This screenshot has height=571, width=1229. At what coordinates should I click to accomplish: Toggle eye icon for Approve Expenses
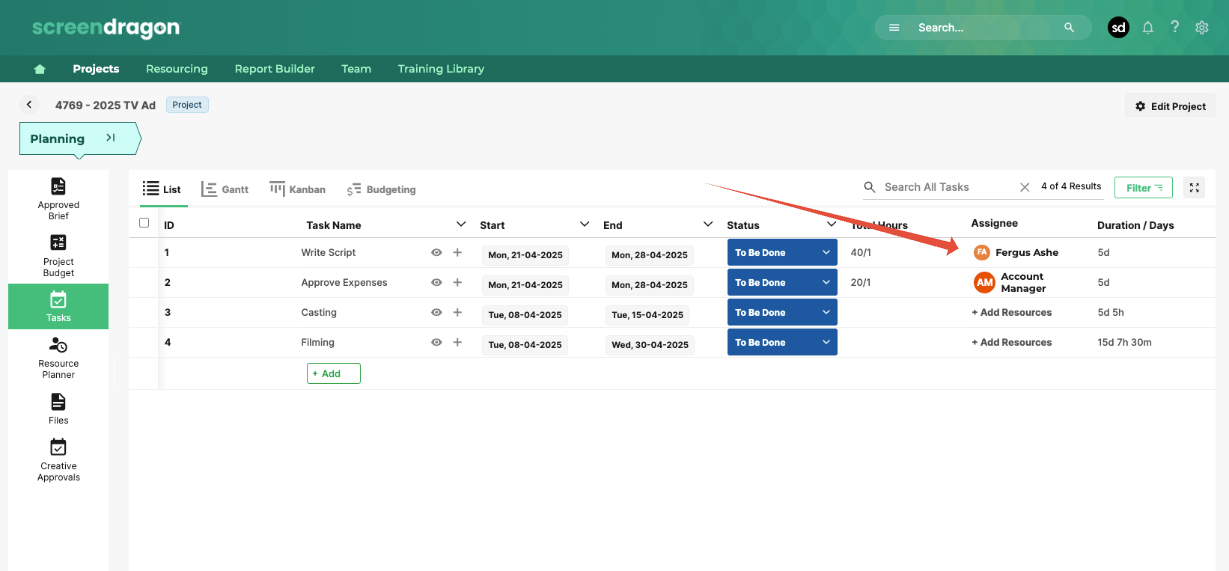point(436,283)
